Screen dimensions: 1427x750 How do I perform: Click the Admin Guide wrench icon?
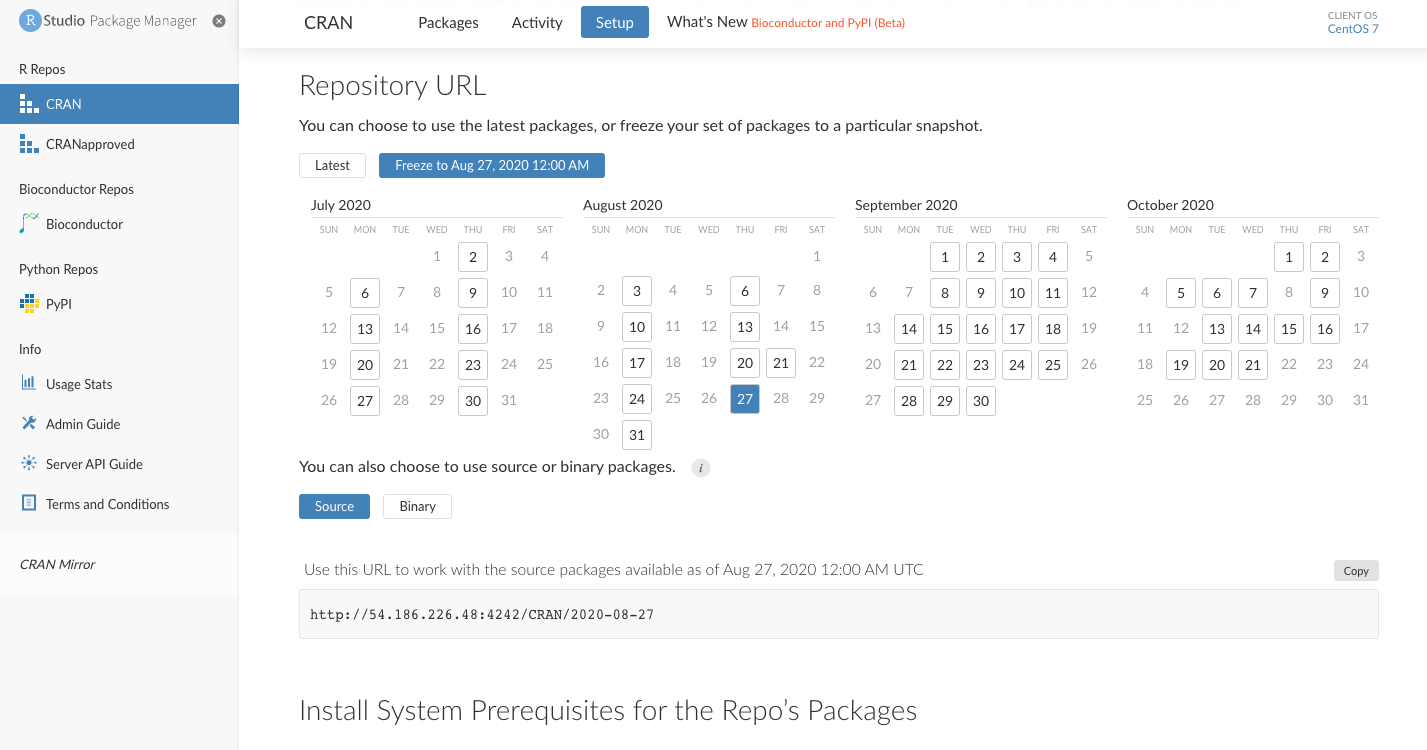point(29,424)
